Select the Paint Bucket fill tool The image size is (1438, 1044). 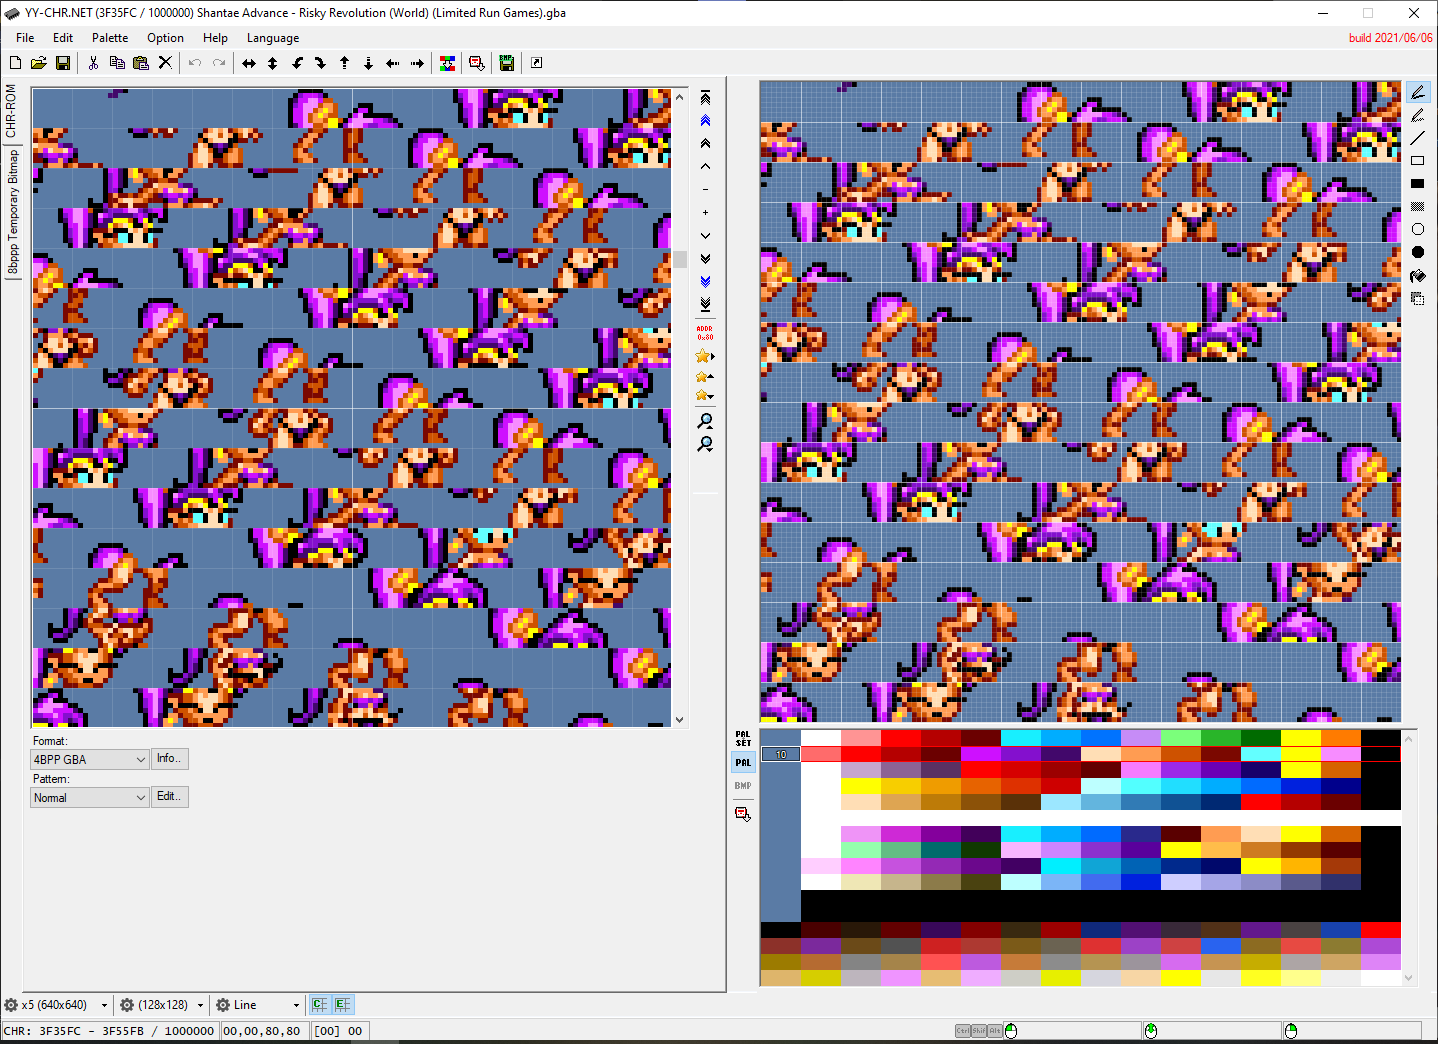pos(1417,276)
